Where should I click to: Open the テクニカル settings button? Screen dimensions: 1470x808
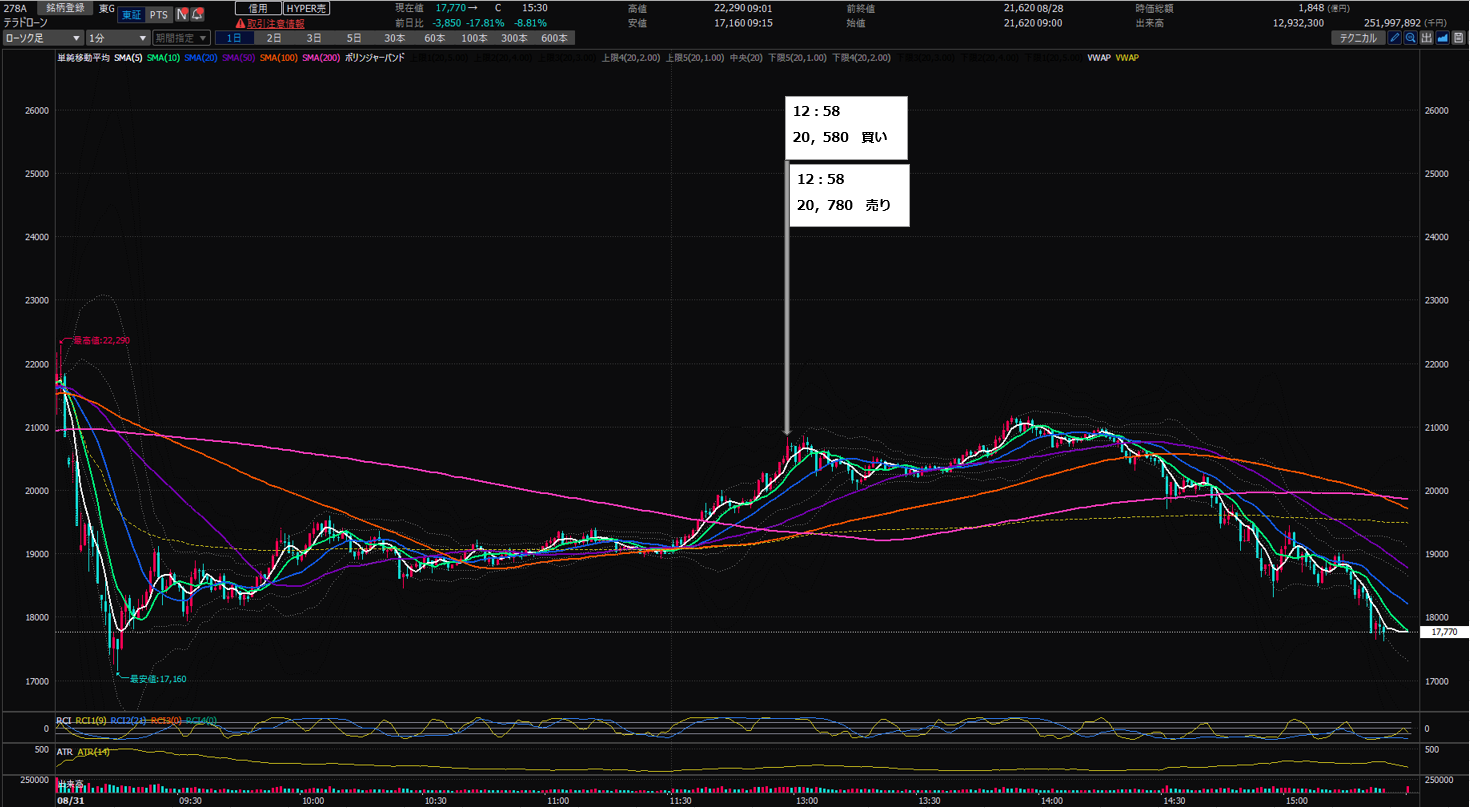coord(1357,38)
